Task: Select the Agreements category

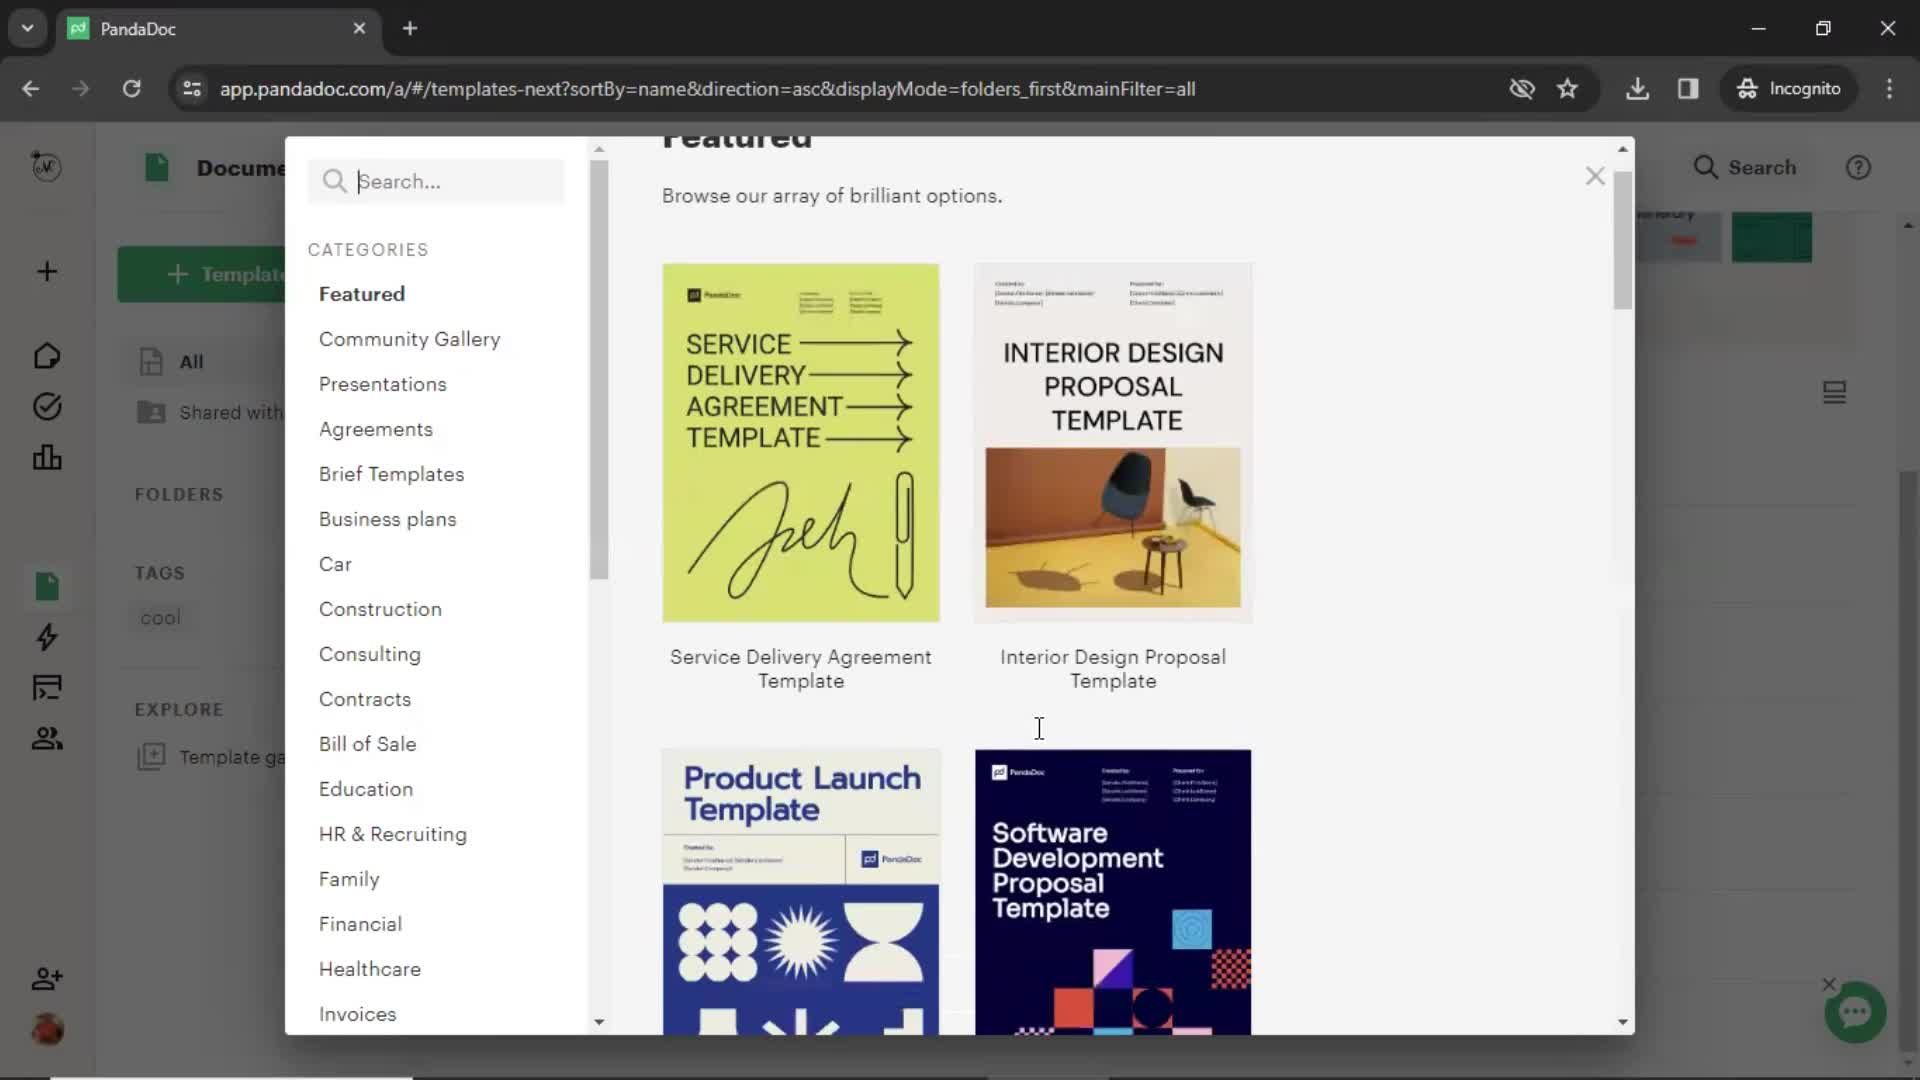Action: pos(376,429)
